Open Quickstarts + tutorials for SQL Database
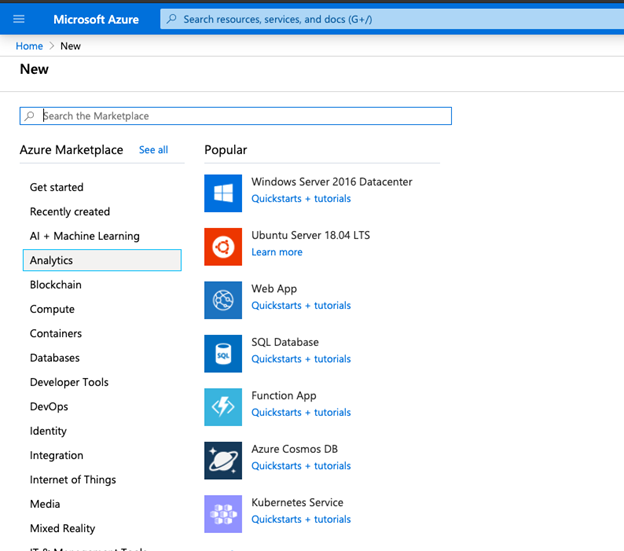The height and width of the screenshot is (551, 624). 301,359
